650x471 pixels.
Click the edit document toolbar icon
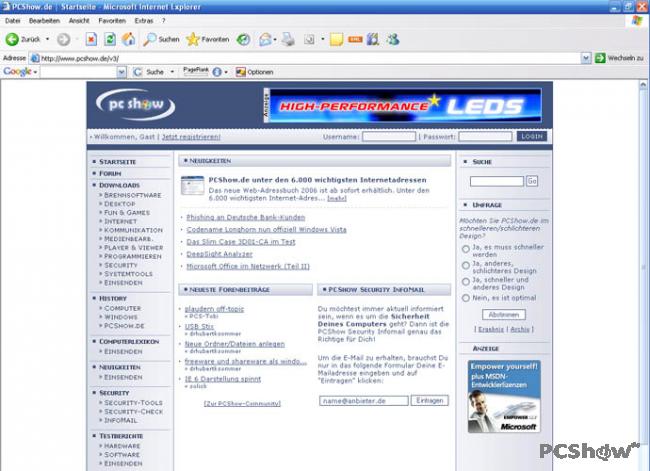pyautogui.click(x=309, y=39)
